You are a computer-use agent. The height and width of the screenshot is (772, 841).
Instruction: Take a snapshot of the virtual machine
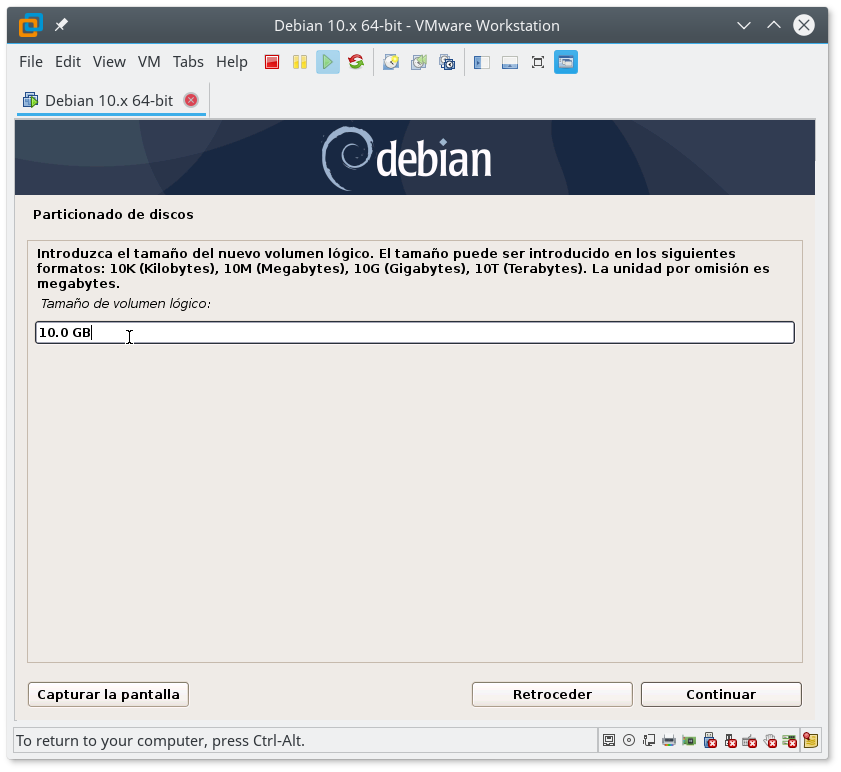(x=391, y=62)
